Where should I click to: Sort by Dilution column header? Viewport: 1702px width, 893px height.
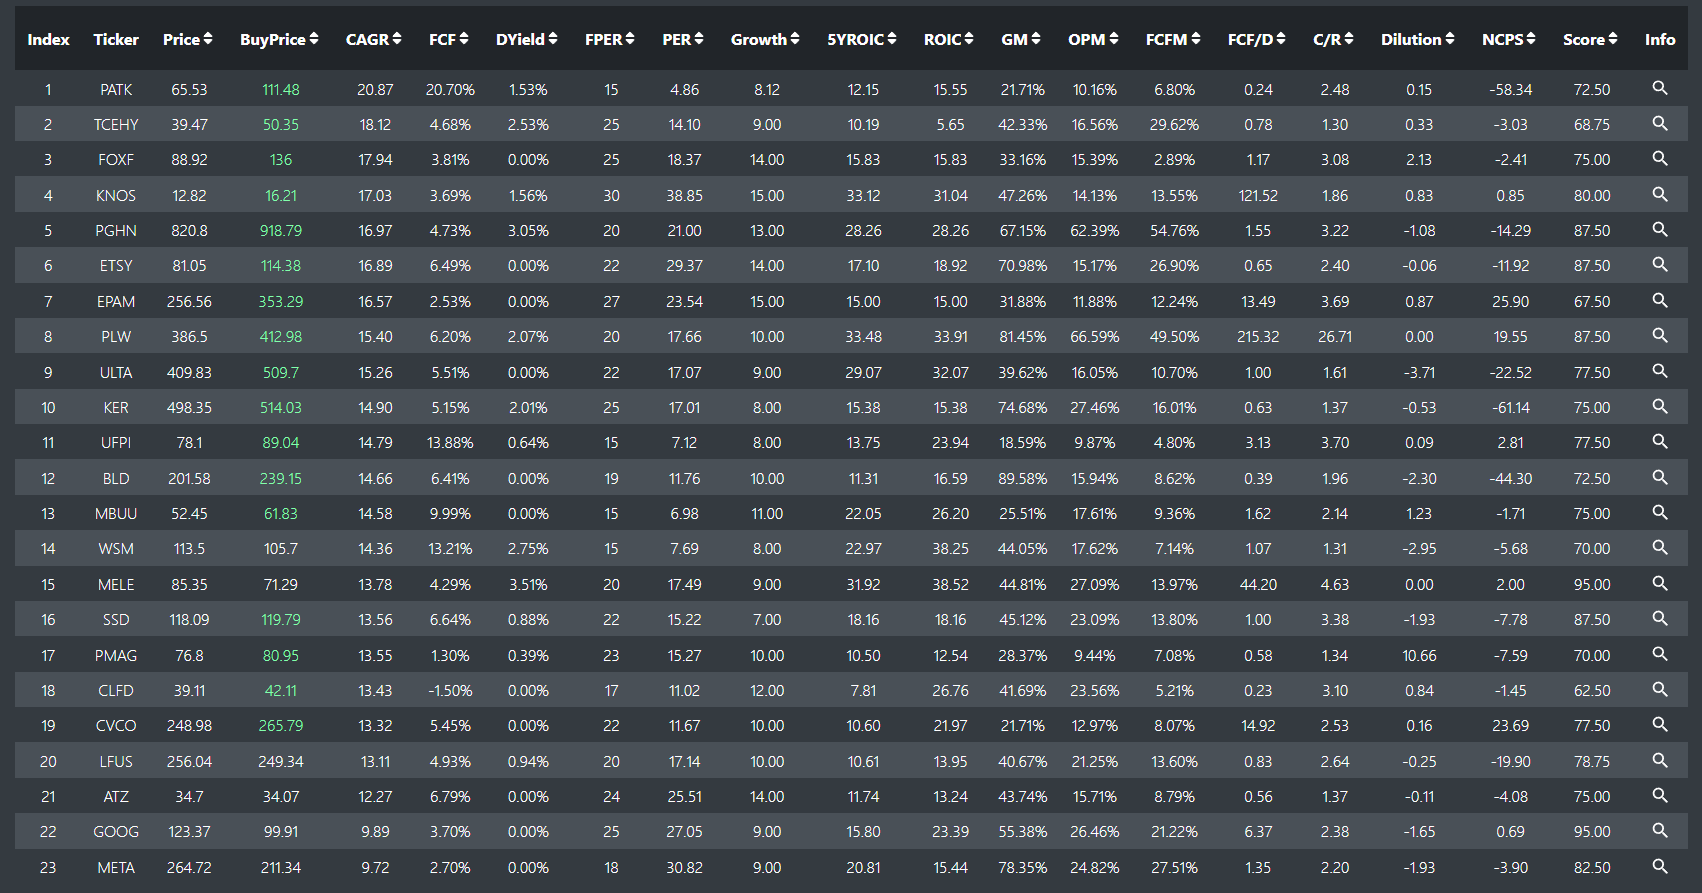point(1417,39)
